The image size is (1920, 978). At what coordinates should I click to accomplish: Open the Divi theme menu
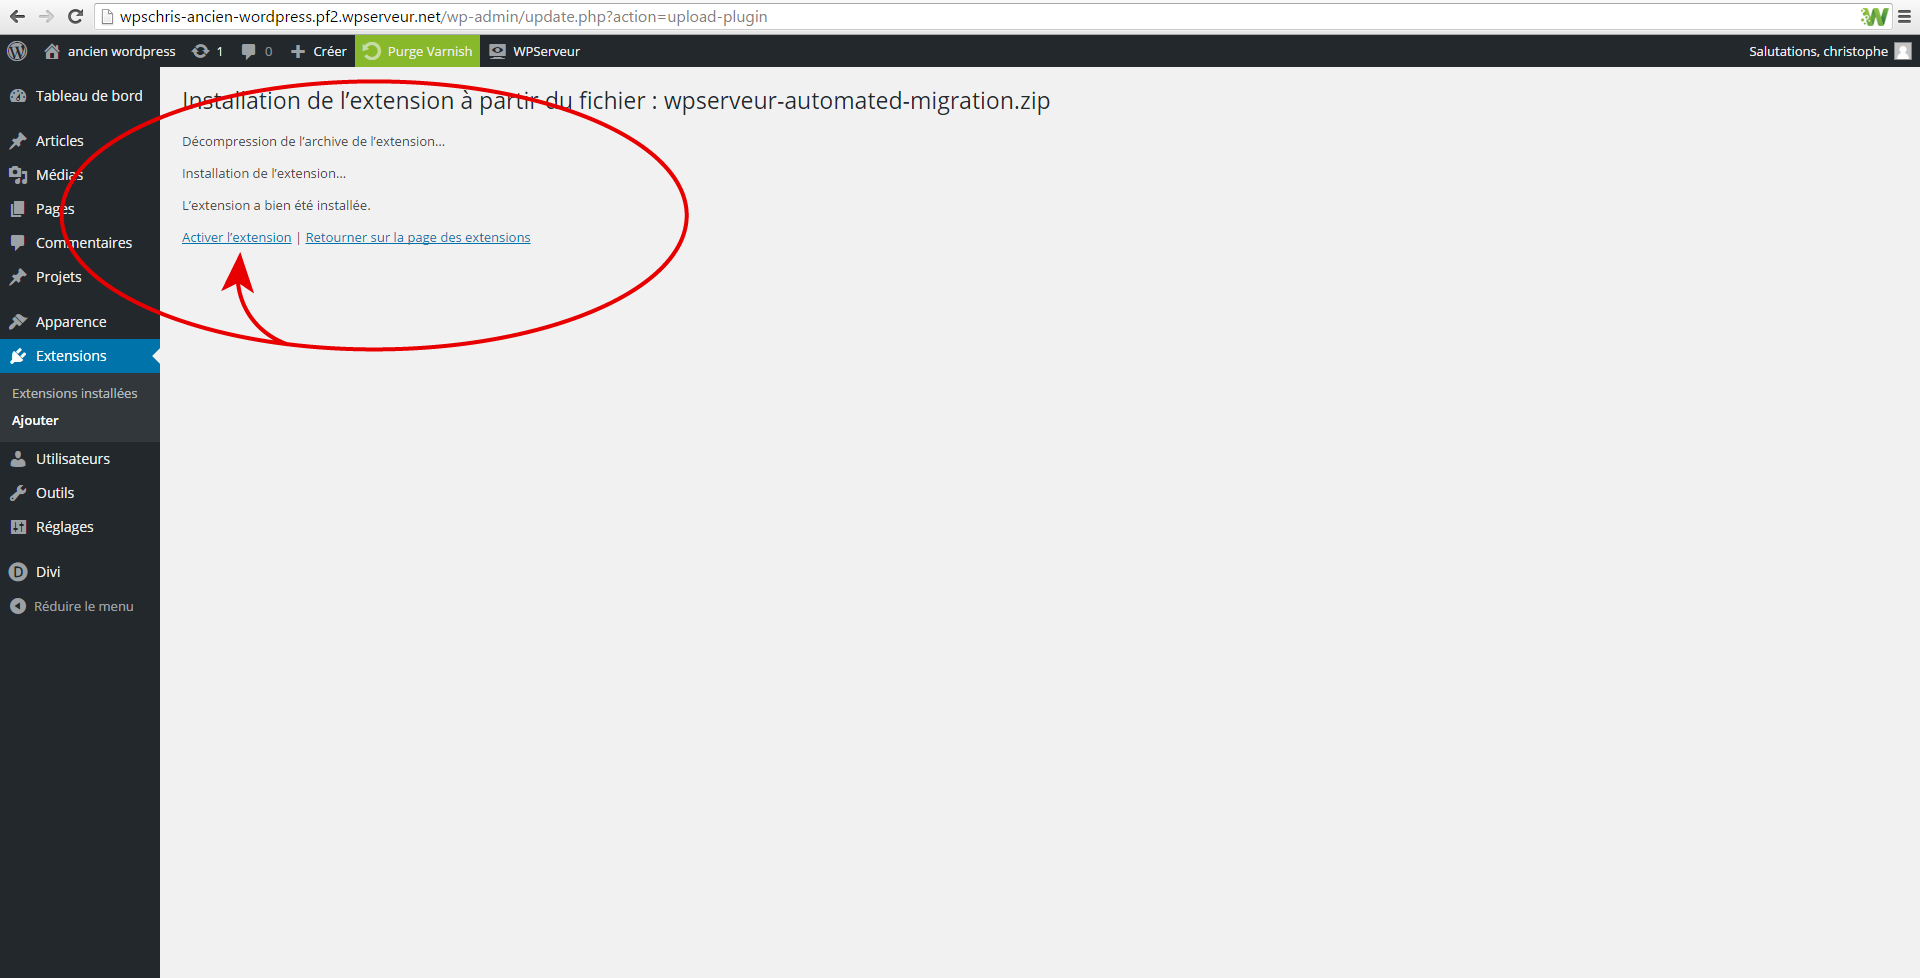click(x=48, y=572)
